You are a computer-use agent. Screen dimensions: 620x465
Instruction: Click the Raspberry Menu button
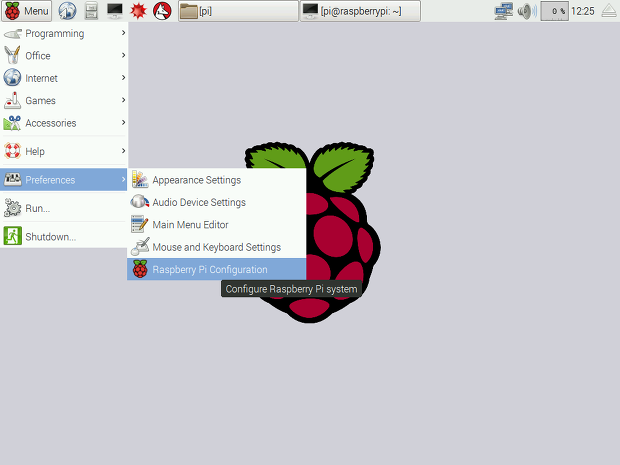[x=26, y=11]
